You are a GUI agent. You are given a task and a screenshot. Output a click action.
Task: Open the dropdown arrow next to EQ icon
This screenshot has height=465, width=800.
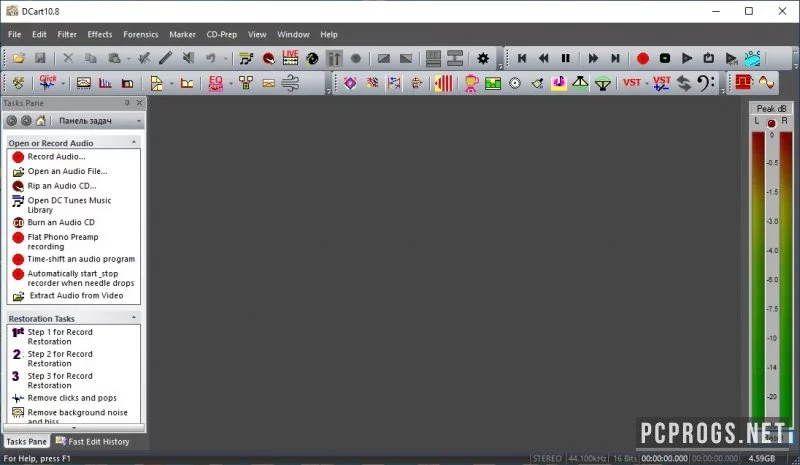(x=231, y=83)
